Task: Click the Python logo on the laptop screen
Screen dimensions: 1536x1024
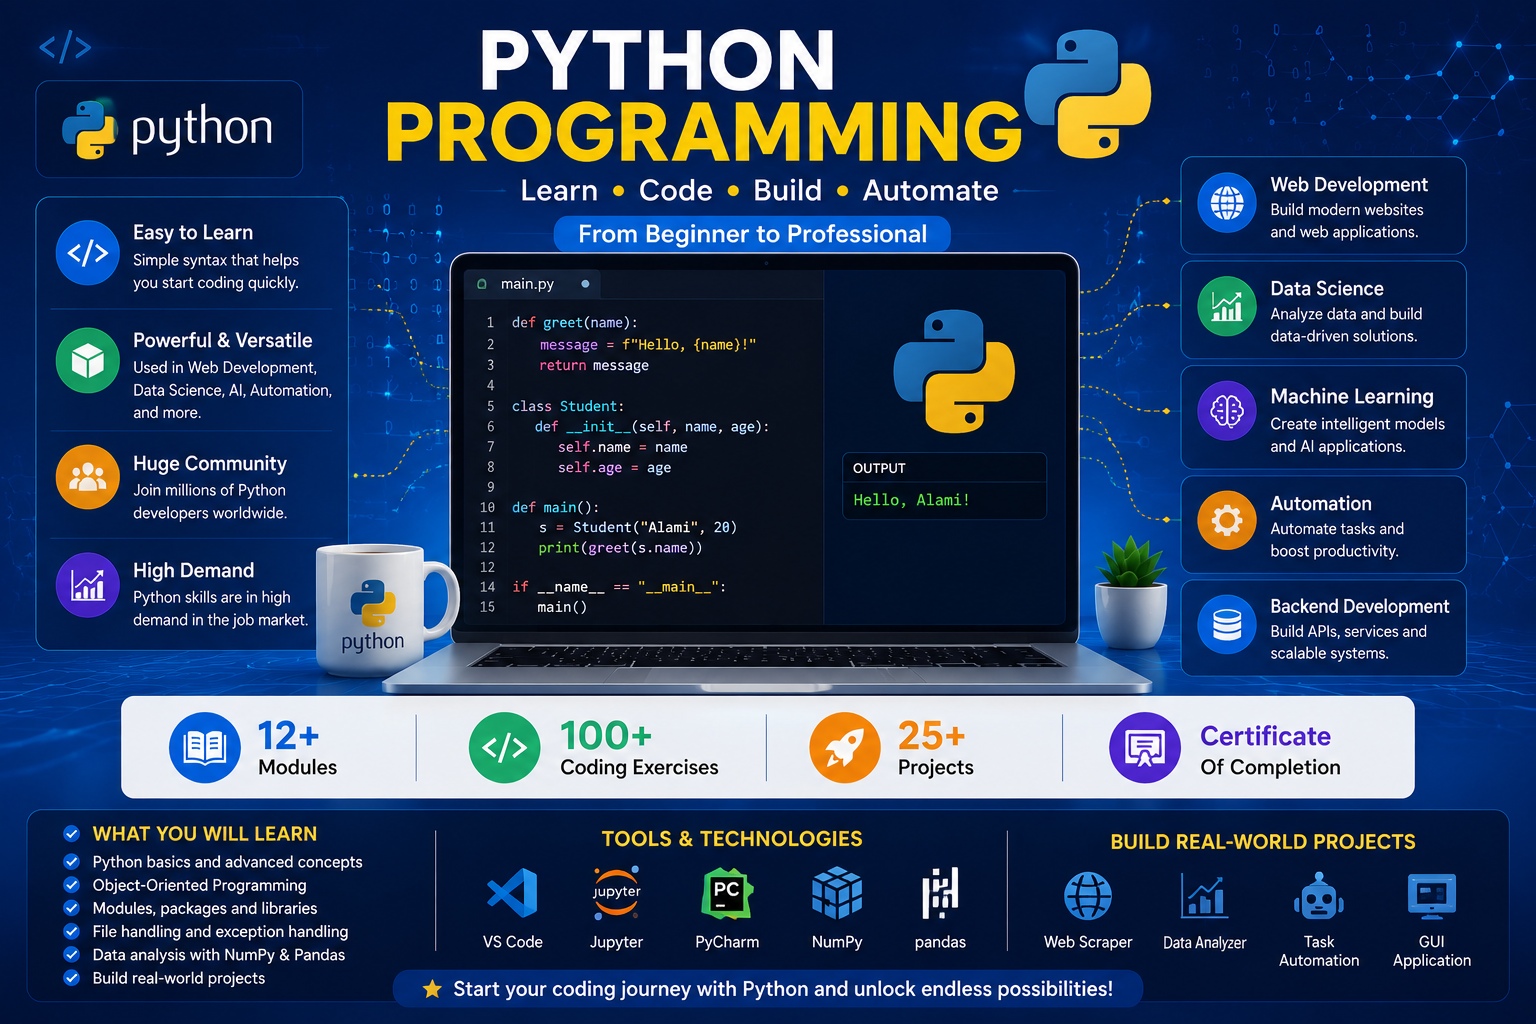Action: click(954, 371)
